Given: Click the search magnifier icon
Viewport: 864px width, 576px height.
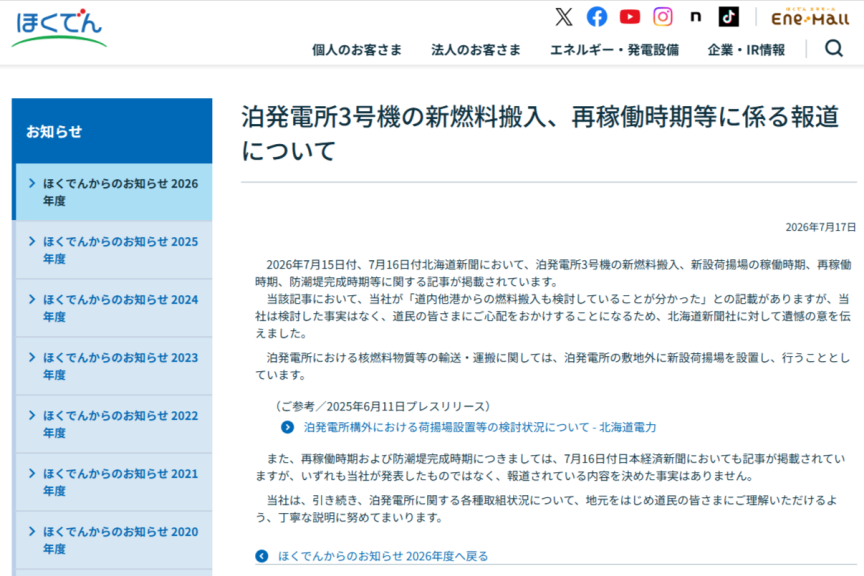Looking at the screenshot, I should pyautogui.click(x=834, y=49).
